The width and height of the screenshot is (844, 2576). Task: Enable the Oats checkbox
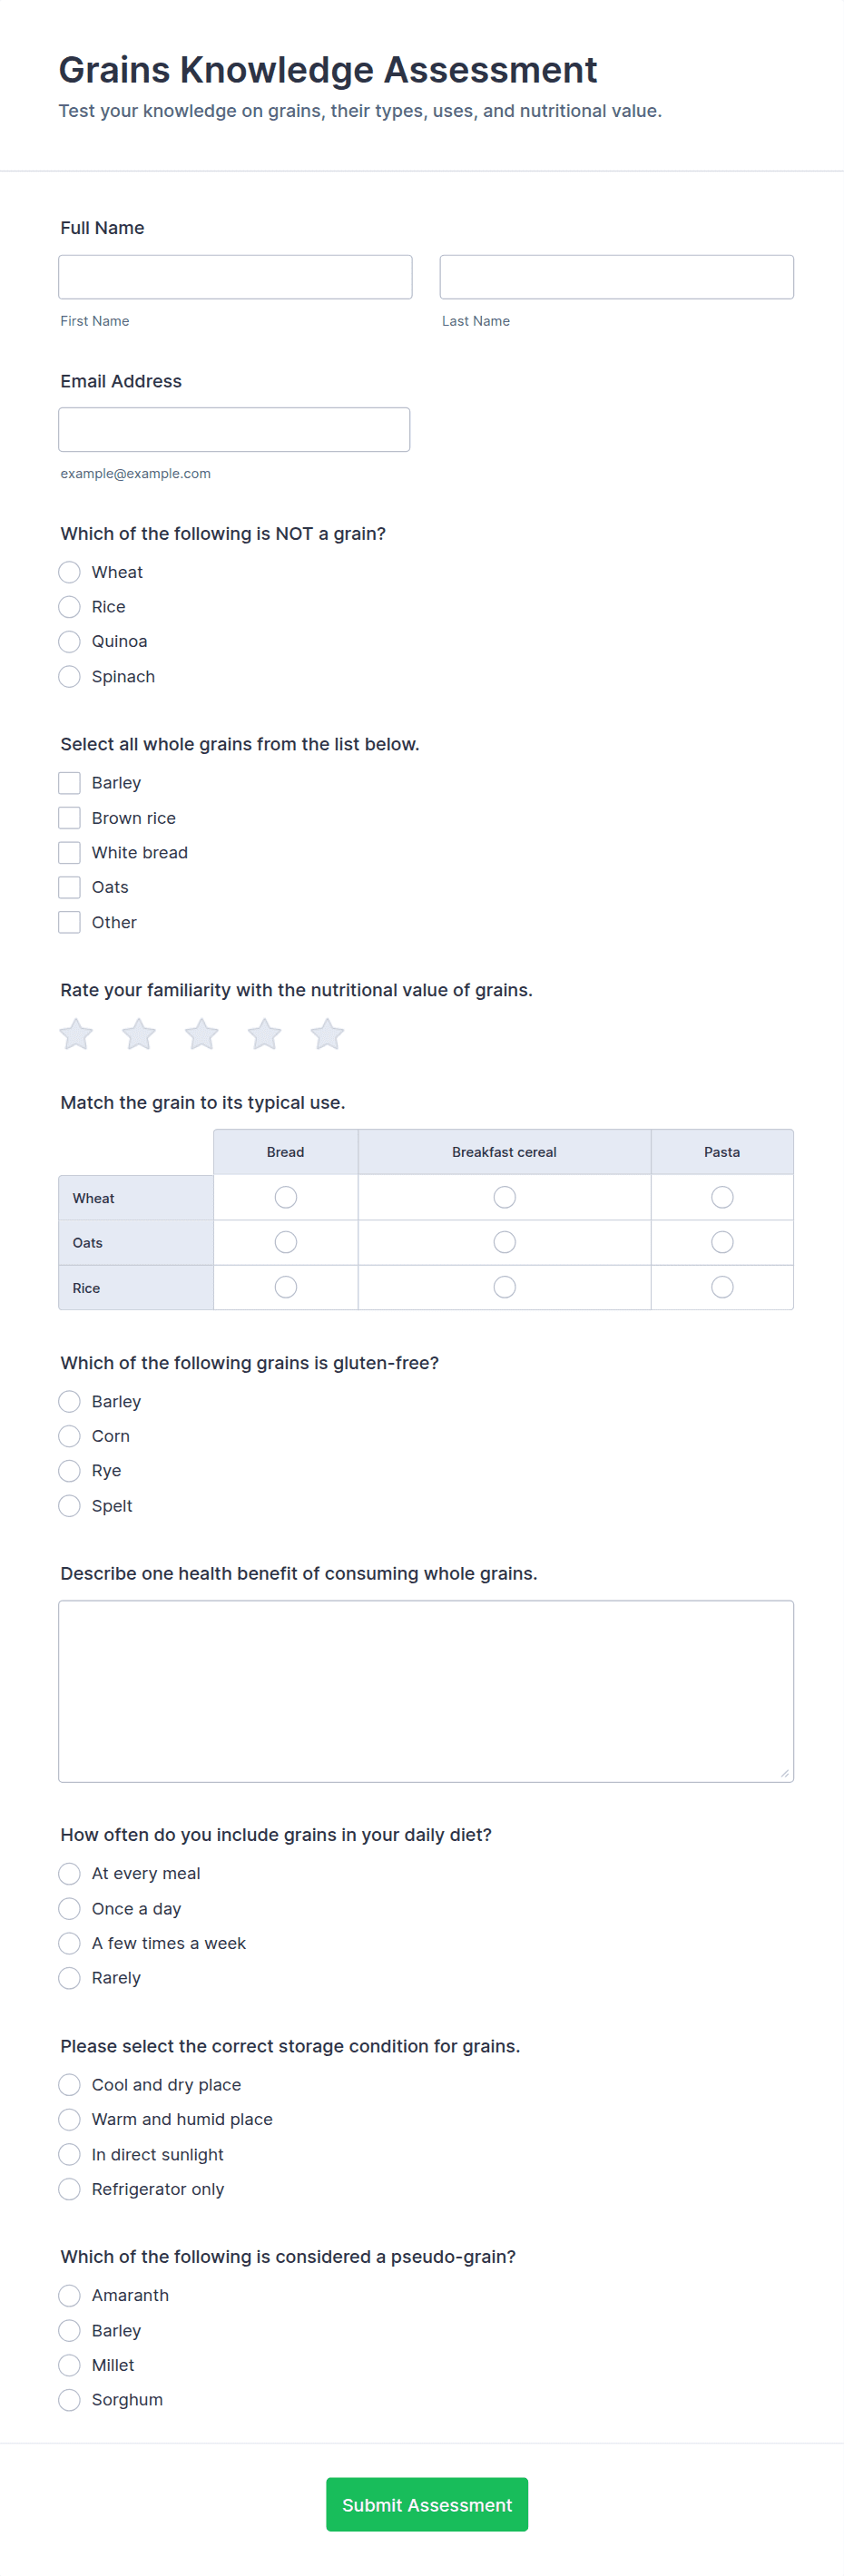point(69,887)
